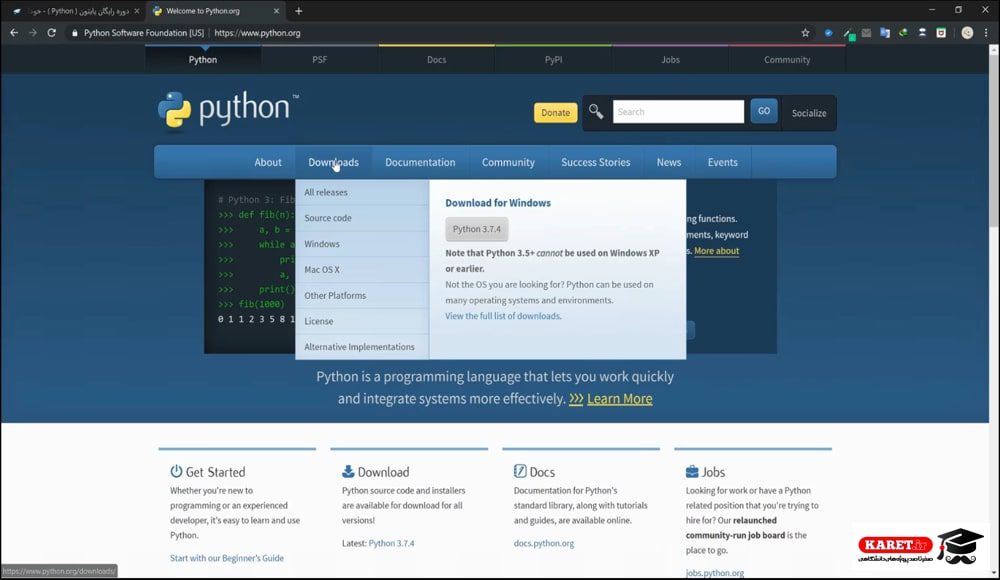Click the address bar URL
The width and height of the screenshot is (1000, 580).
click(x=257, y=33)
